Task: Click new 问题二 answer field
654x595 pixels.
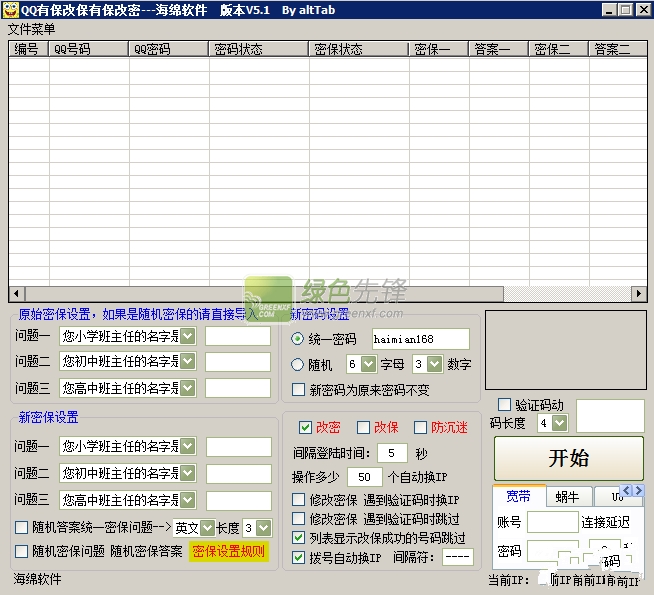Action: click(x=239, y=474)
